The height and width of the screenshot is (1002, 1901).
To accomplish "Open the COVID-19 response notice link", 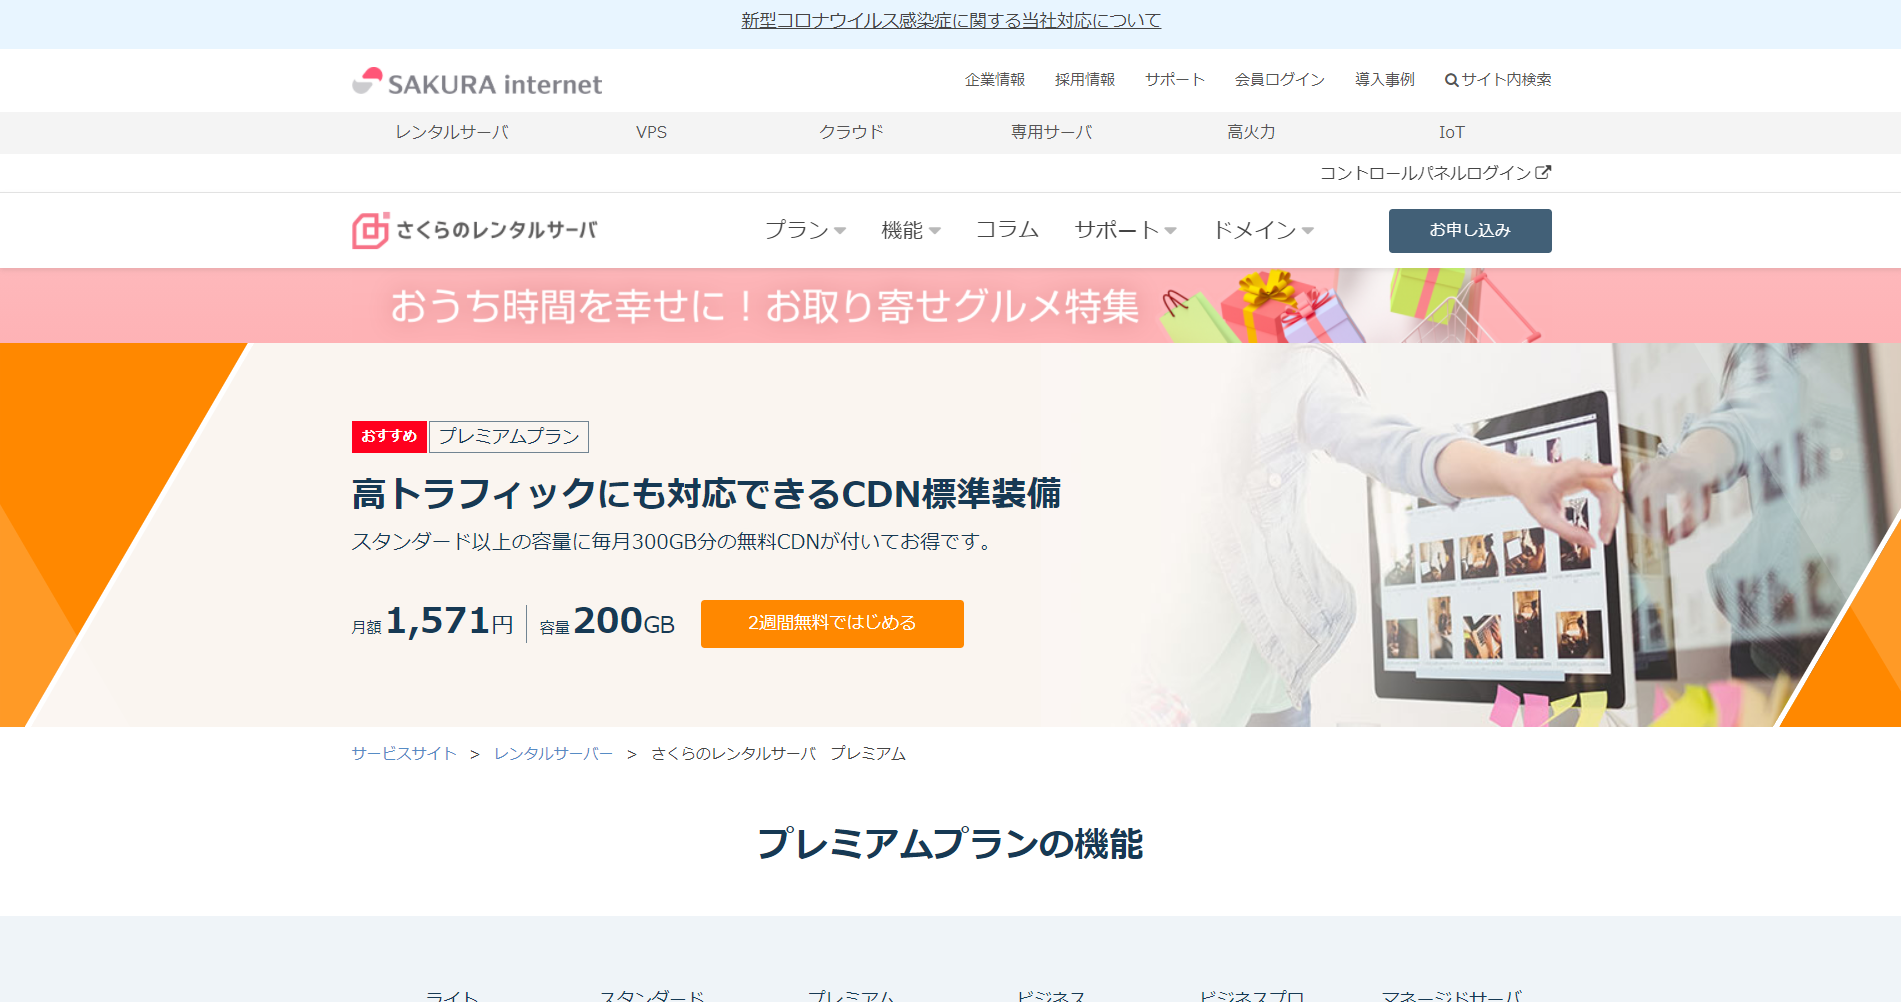I will tap(950, 21).
